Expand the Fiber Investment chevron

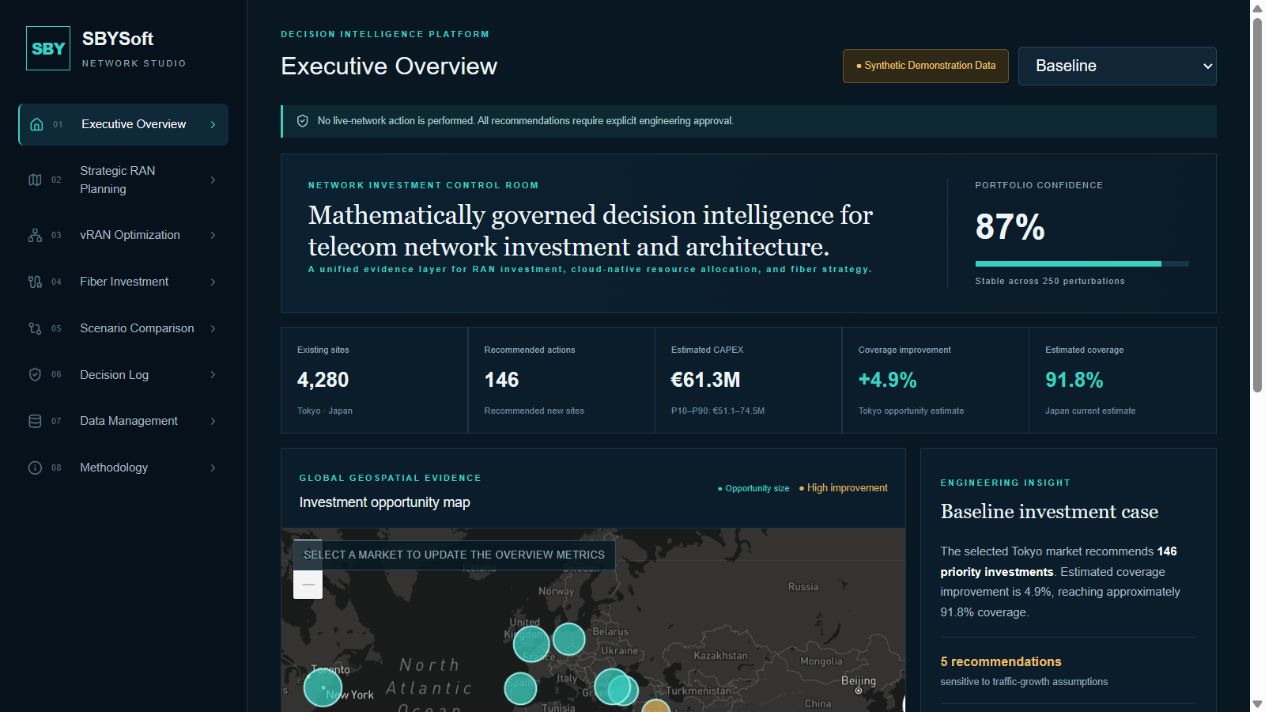pyautogui.click(x=213, y=282)
